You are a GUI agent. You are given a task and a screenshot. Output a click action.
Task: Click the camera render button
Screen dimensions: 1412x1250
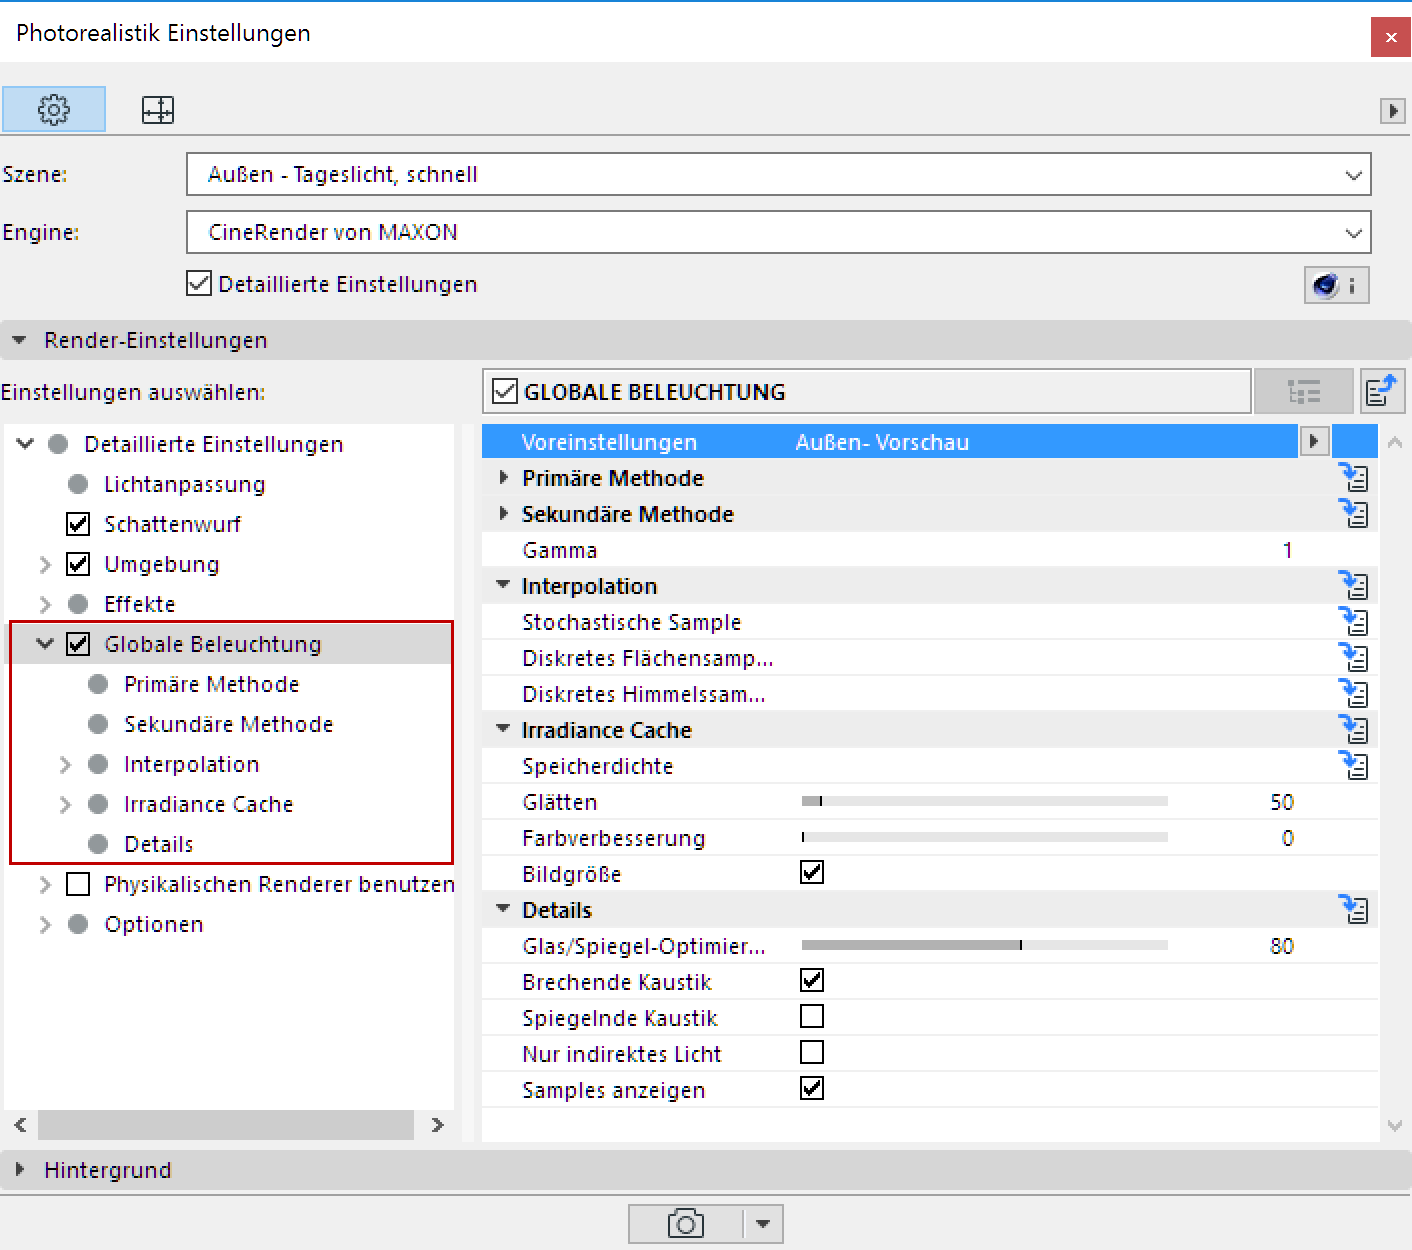click(x=686, y=1223)
